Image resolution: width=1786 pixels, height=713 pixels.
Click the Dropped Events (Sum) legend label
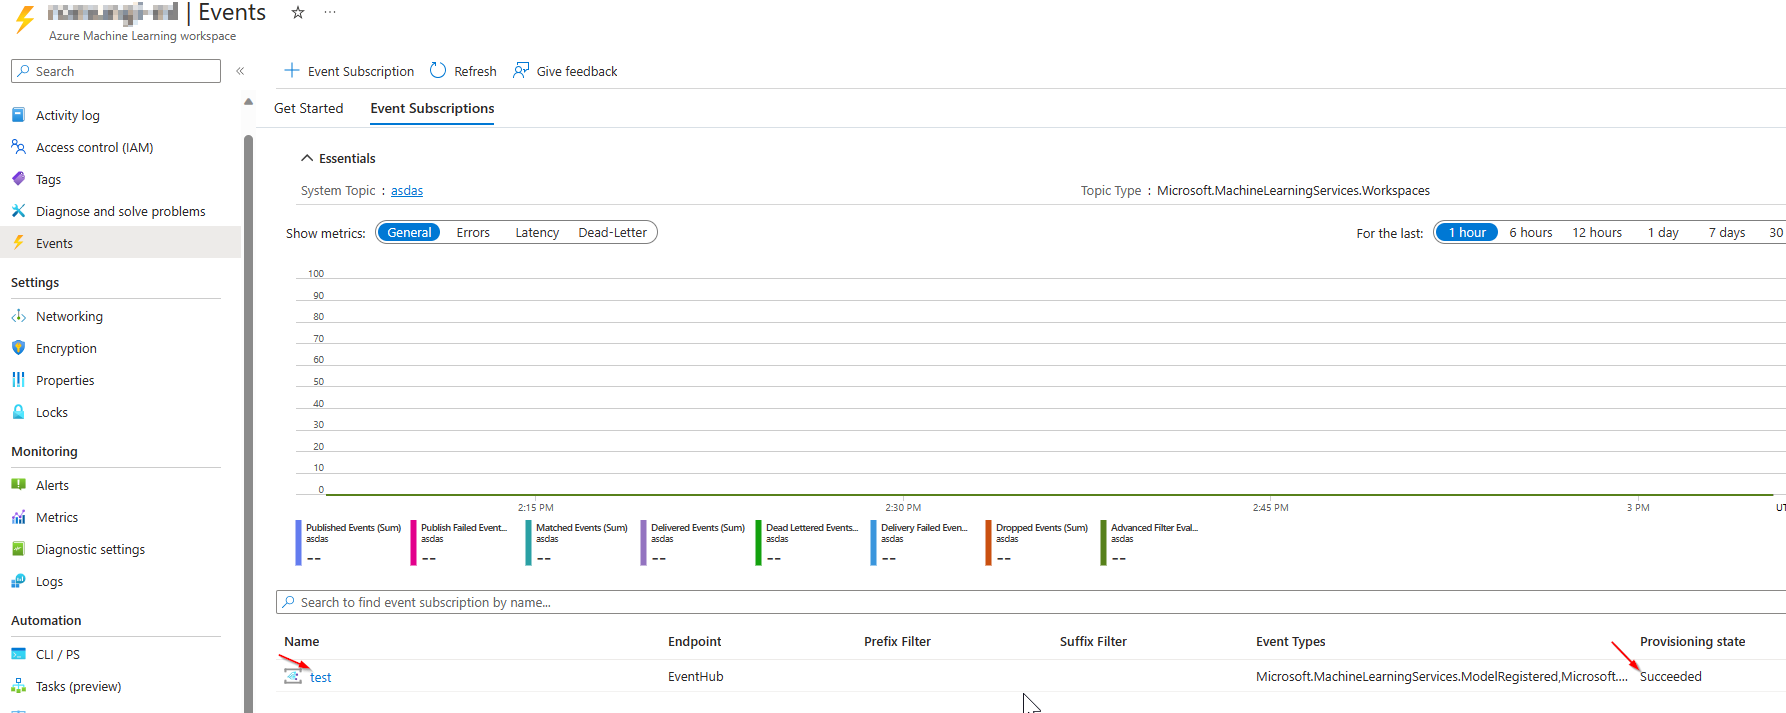[x=1042, y=527]
